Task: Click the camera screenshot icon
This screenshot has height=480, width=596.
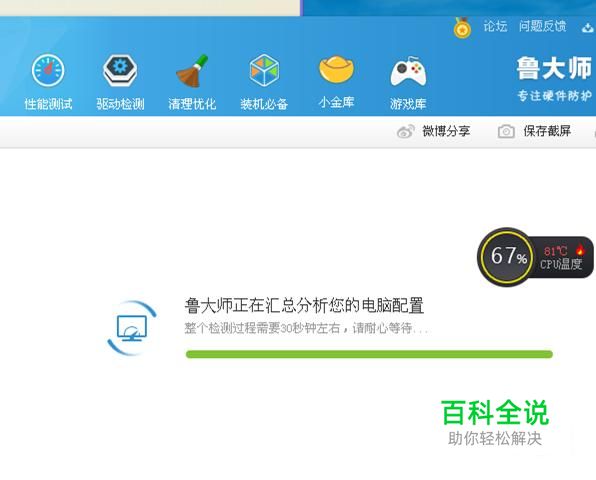Action: pos(506,131)
